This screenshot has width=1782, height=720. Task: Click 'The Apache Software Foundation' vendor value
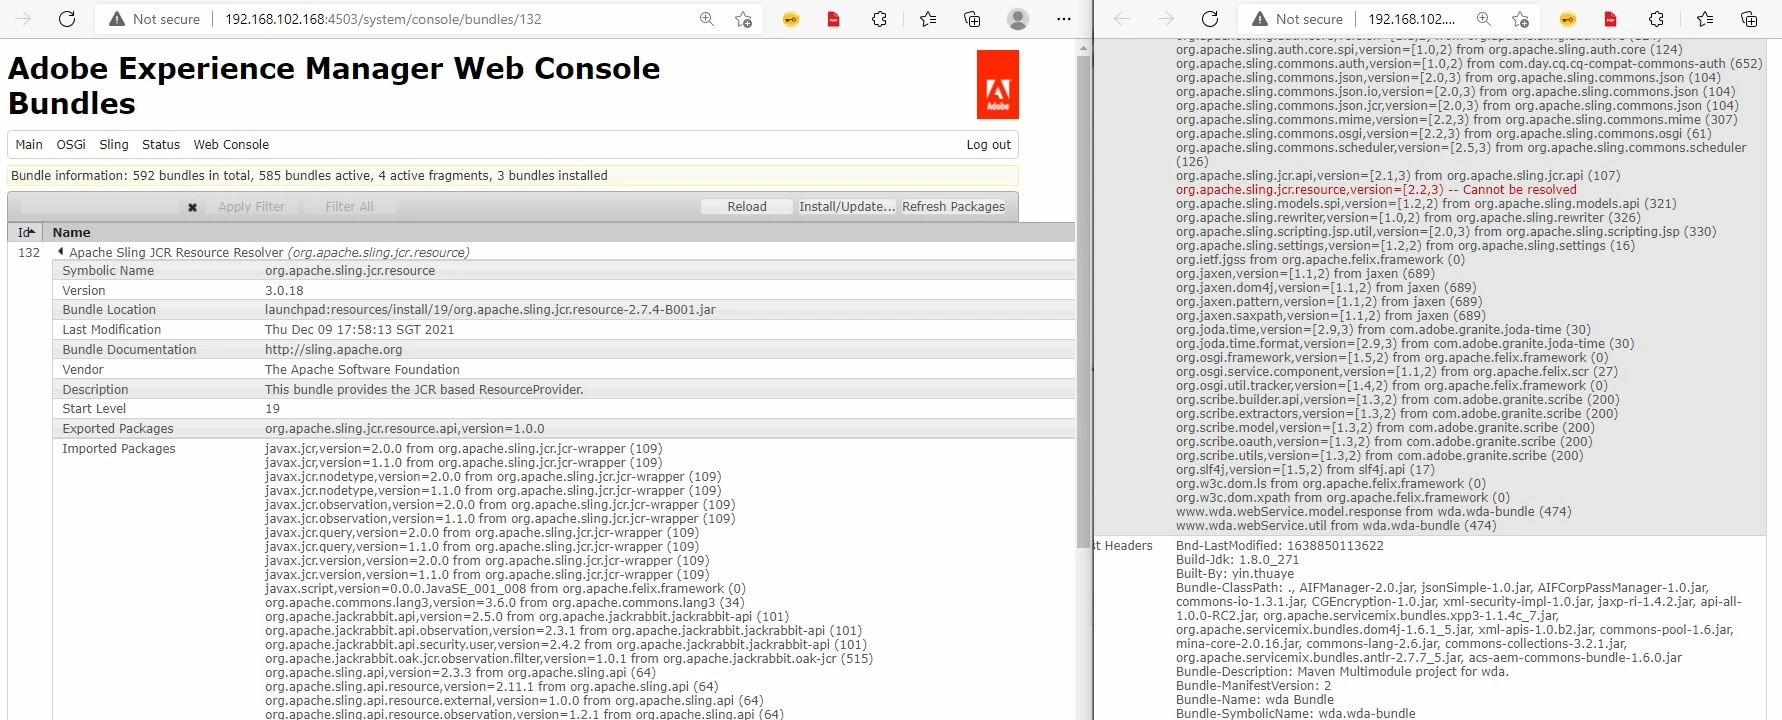[x=362, y=370]
